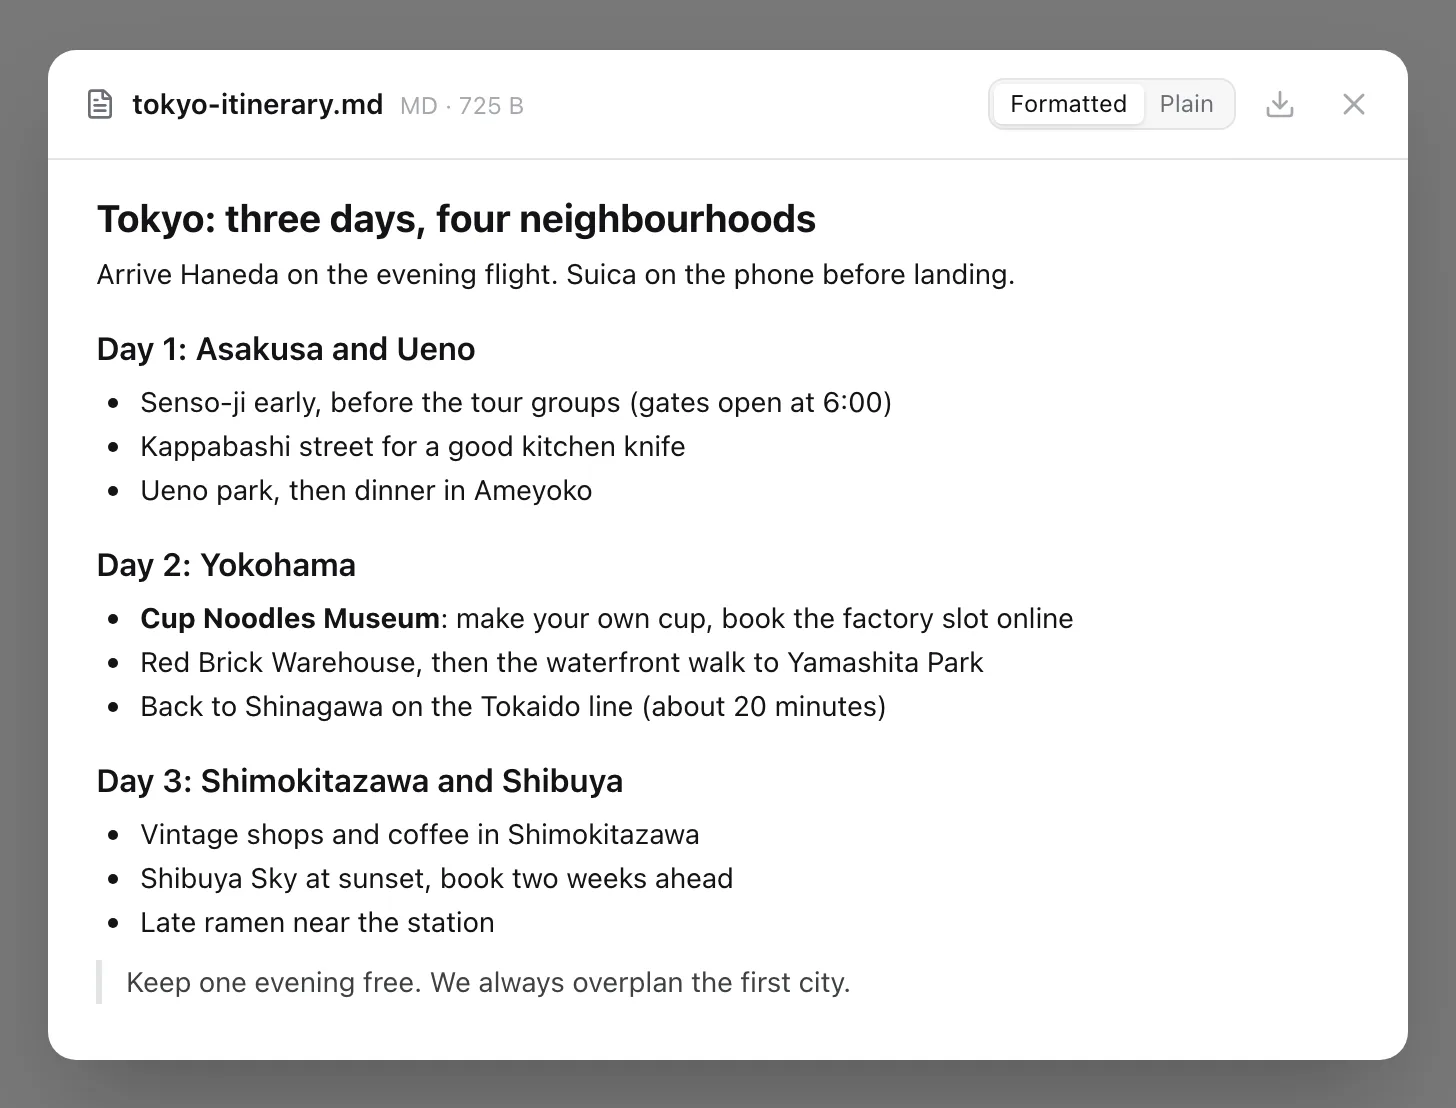The height and width of the screenshot is (1108, 1456).
Task: Click the 'Arrive Haneda on the evening flight' line
Action: pos(556,275)
